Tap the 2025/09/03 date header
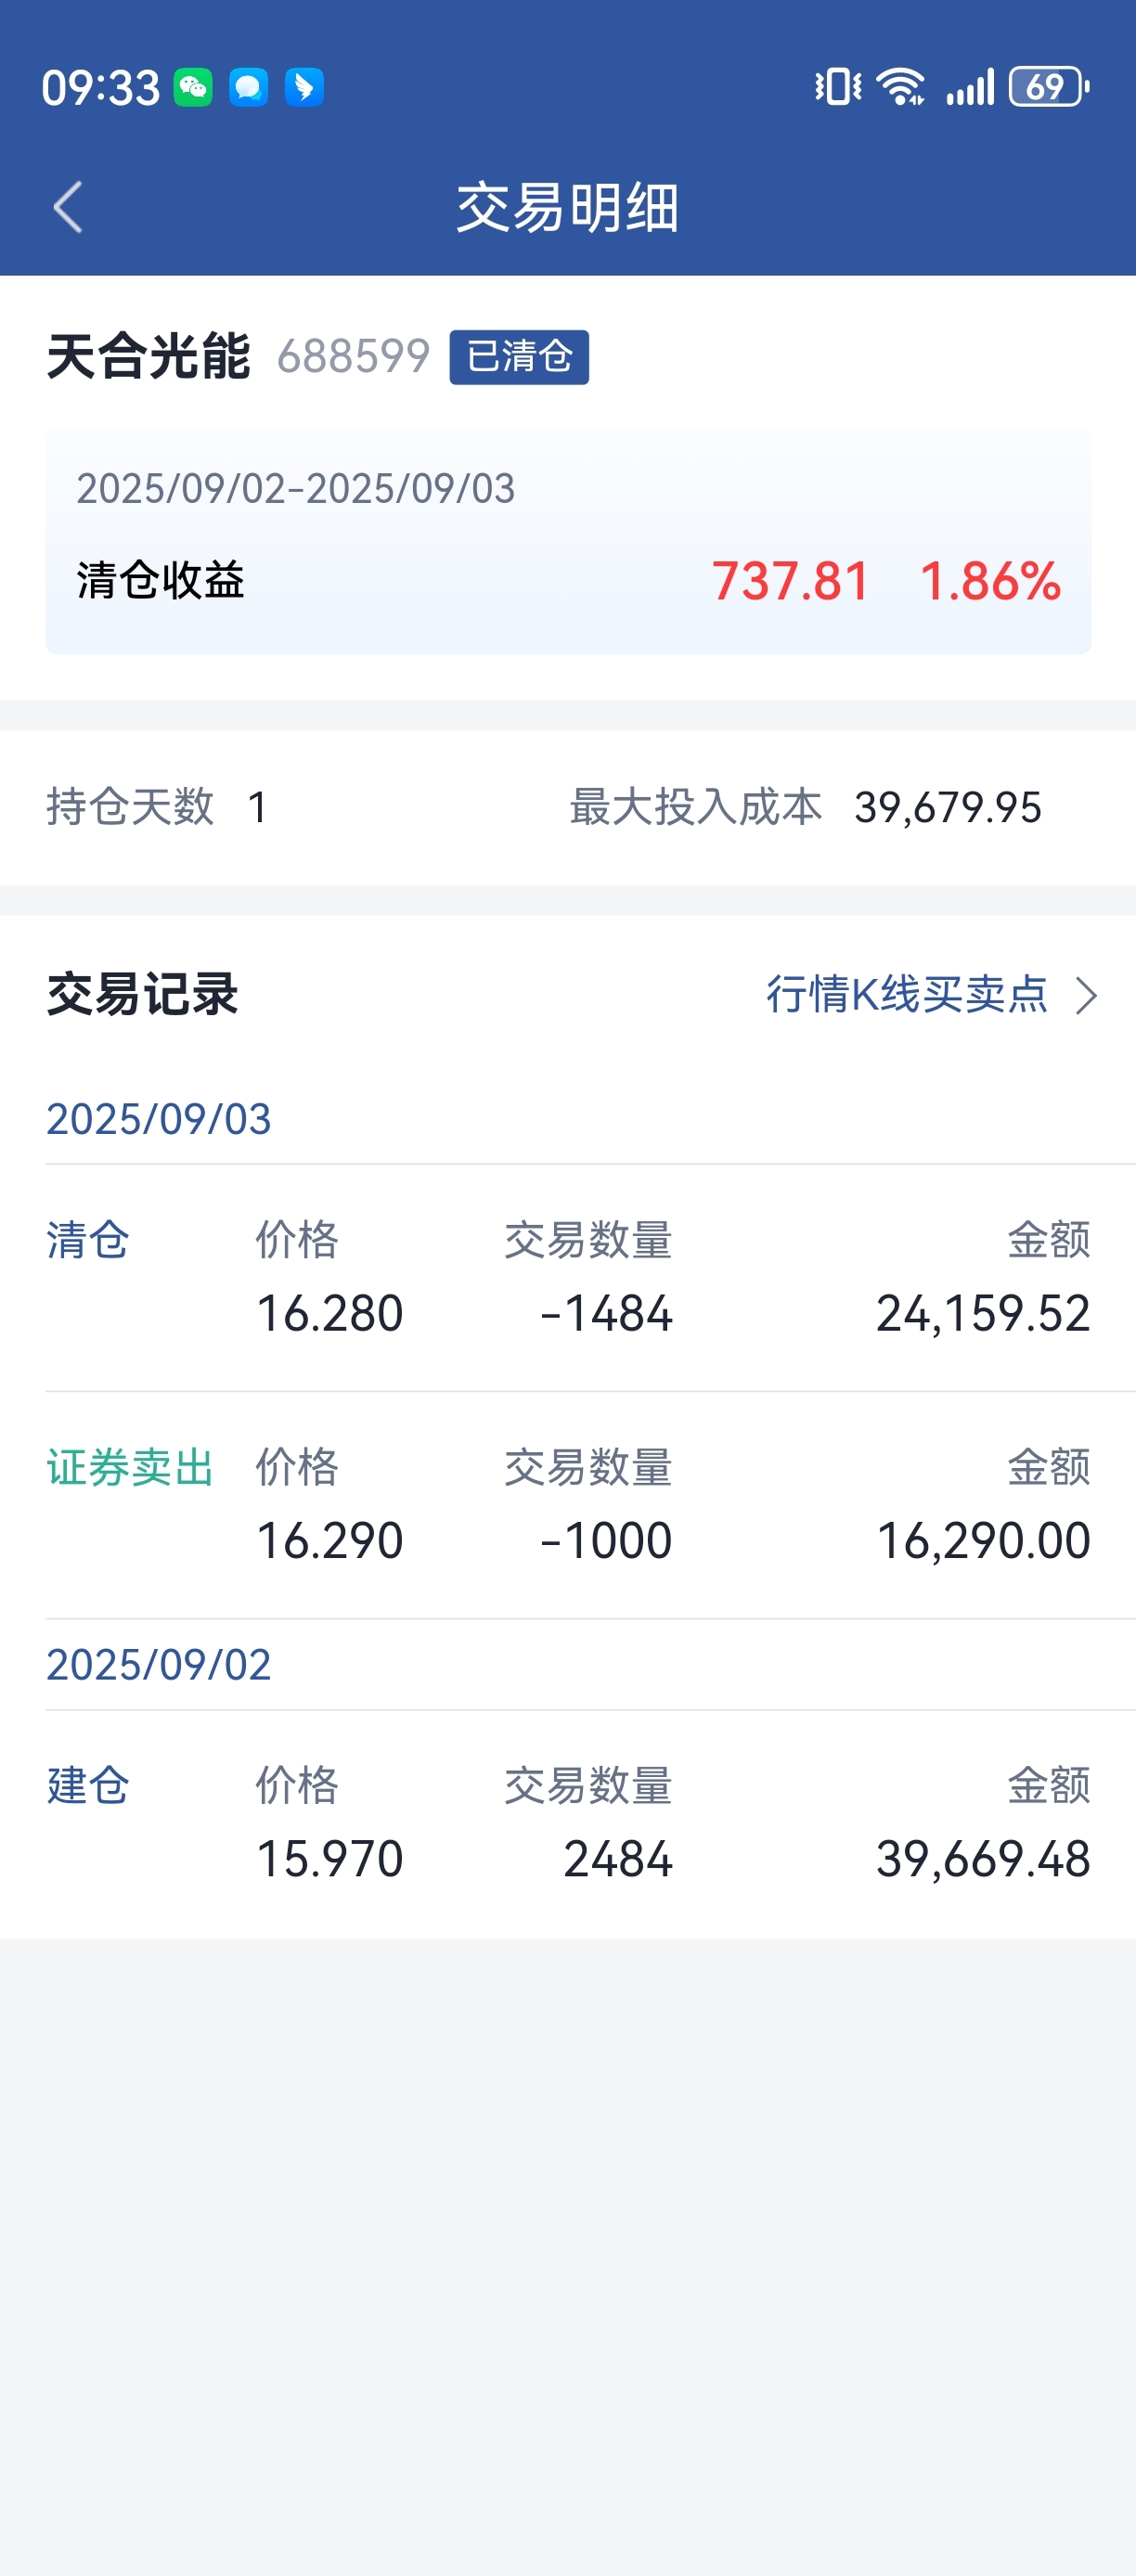The height and width of the screenshot is (2576, 1136). tap(159, 1119)
